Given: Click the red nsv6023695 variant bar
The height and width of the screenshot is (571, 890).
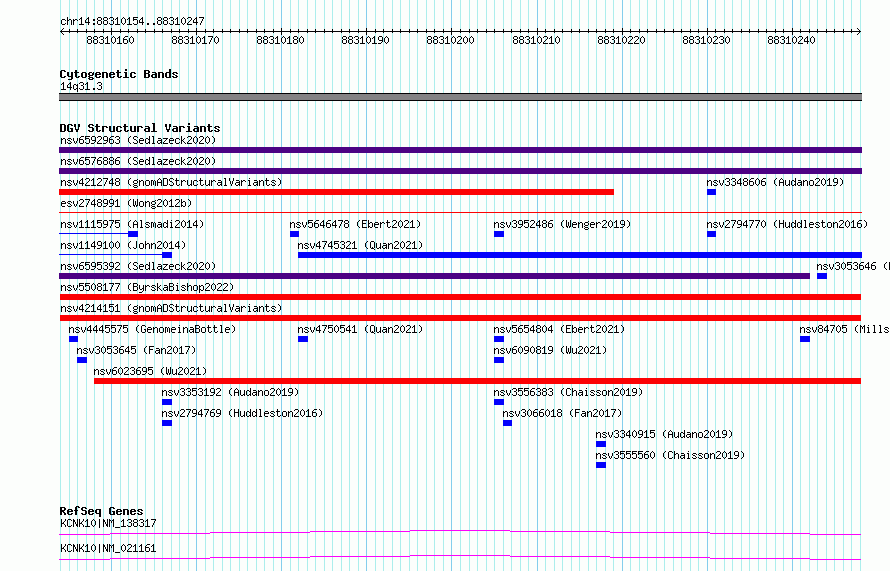Looking at the screenshot, I should point(477,381).
